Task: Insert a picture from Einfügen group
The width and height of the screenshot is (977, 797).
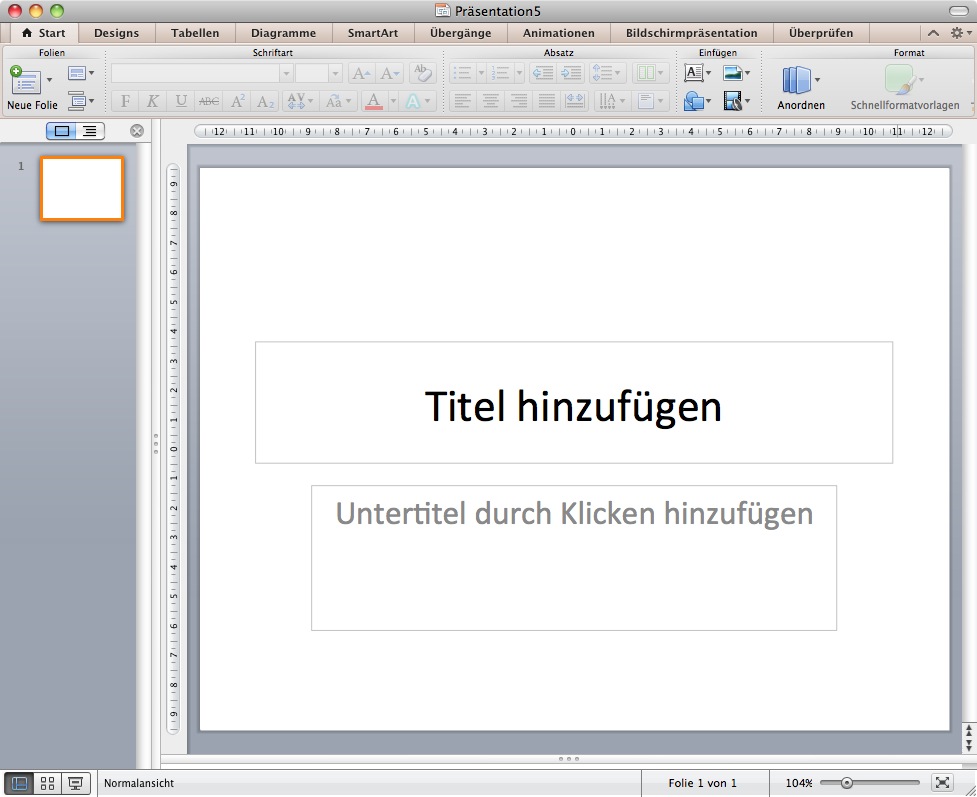Action: [733, 73]
